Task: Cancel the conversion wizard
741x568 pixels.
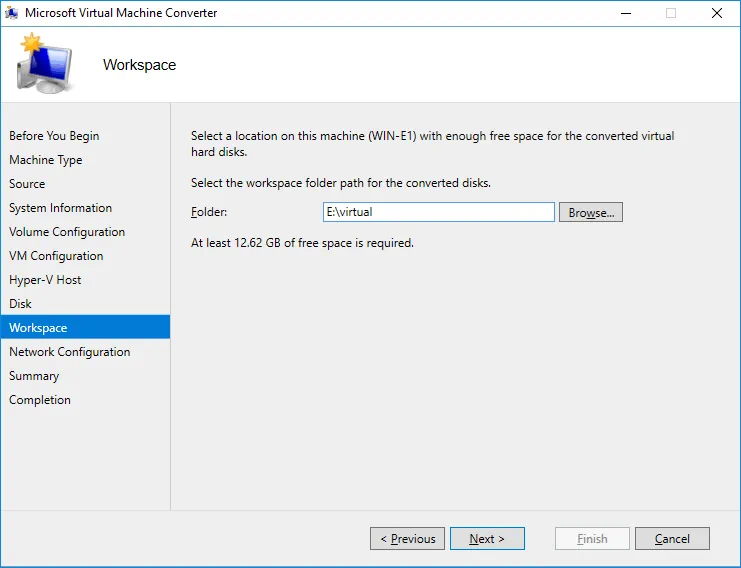Action: point(672,539)
